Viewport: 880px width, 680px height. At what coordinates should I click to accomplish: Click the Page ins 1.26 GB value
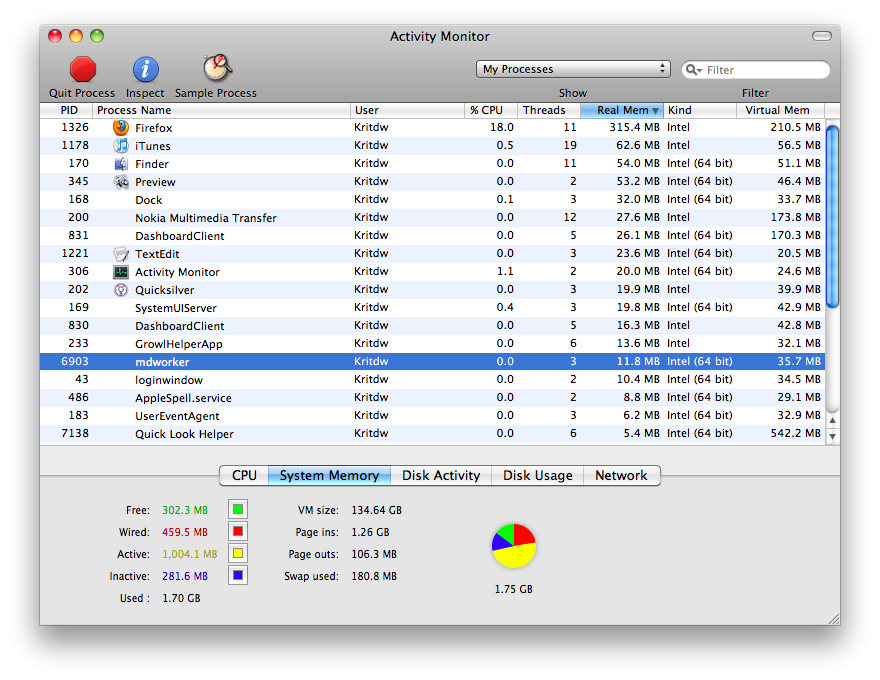[x=370, y=532]
